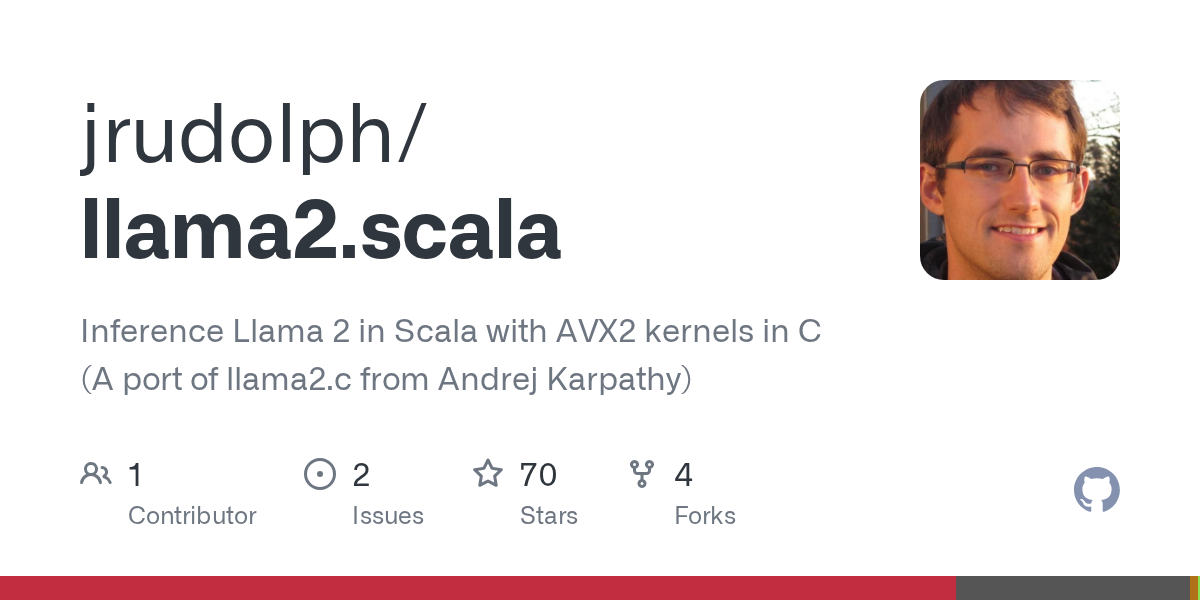
Task: Click the "Inference Llama 2 in Scala" description line
Action: [x=451, y=331]
